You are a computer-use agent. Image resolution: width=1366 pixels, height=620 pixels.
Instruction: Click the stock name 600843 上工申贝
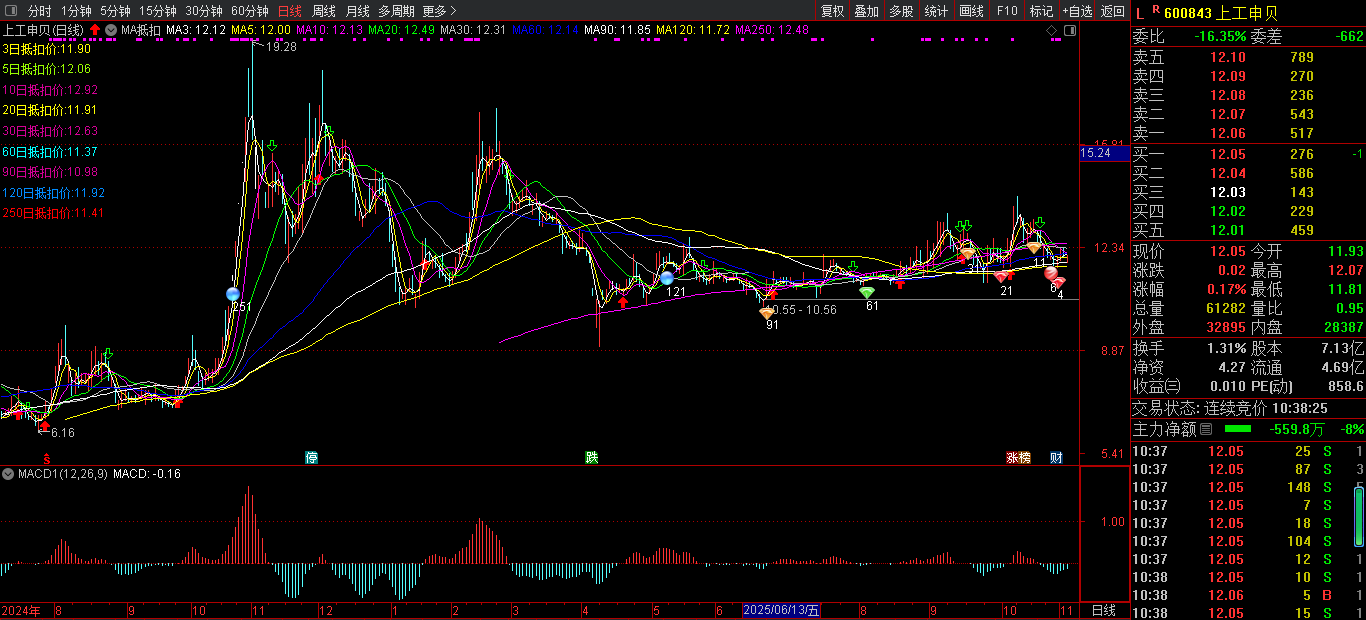click(1219, 12)
